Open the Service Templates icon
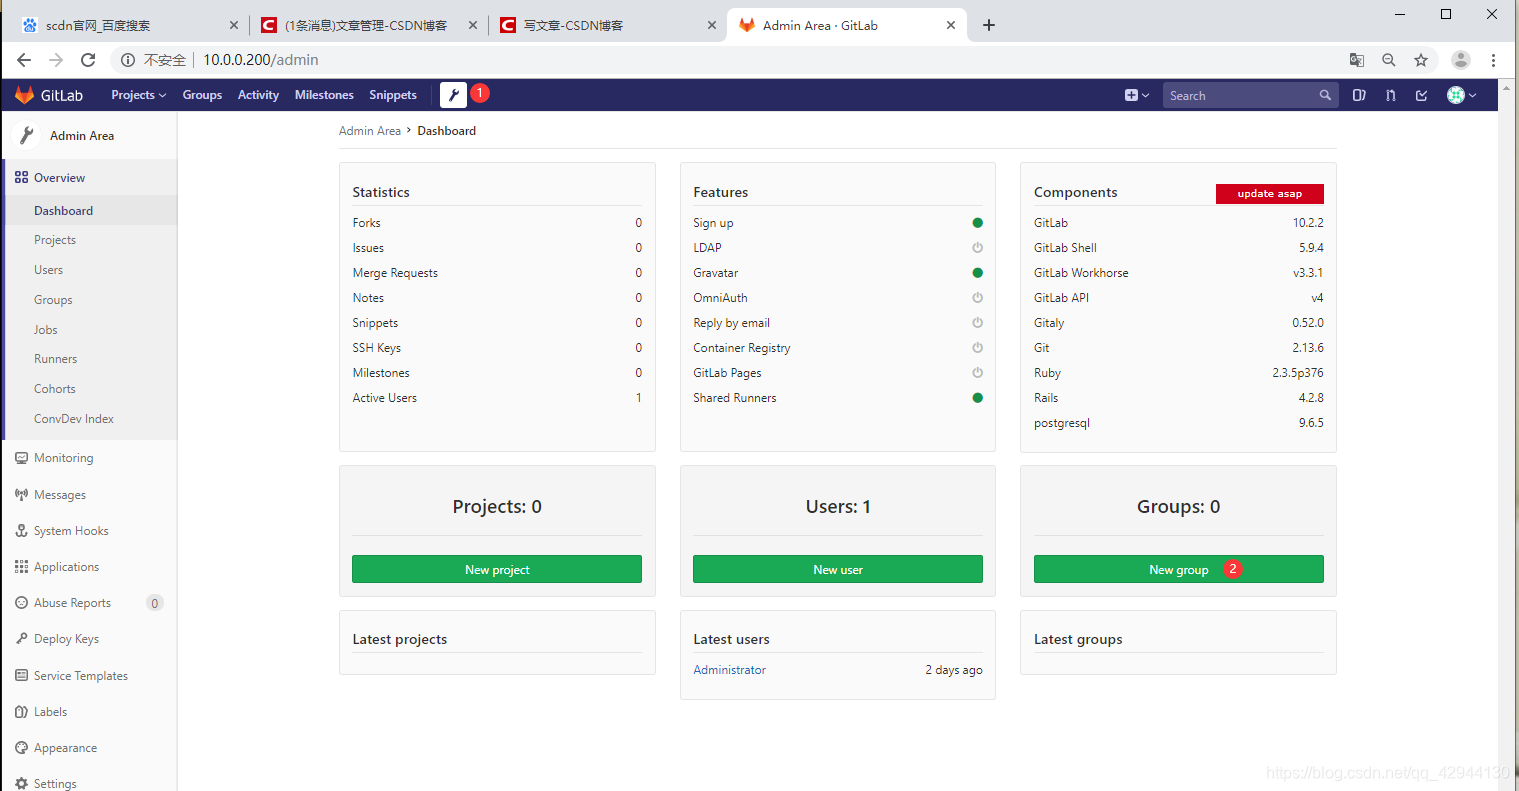The height and width of the screenshot is (791, 1519). 21,675
